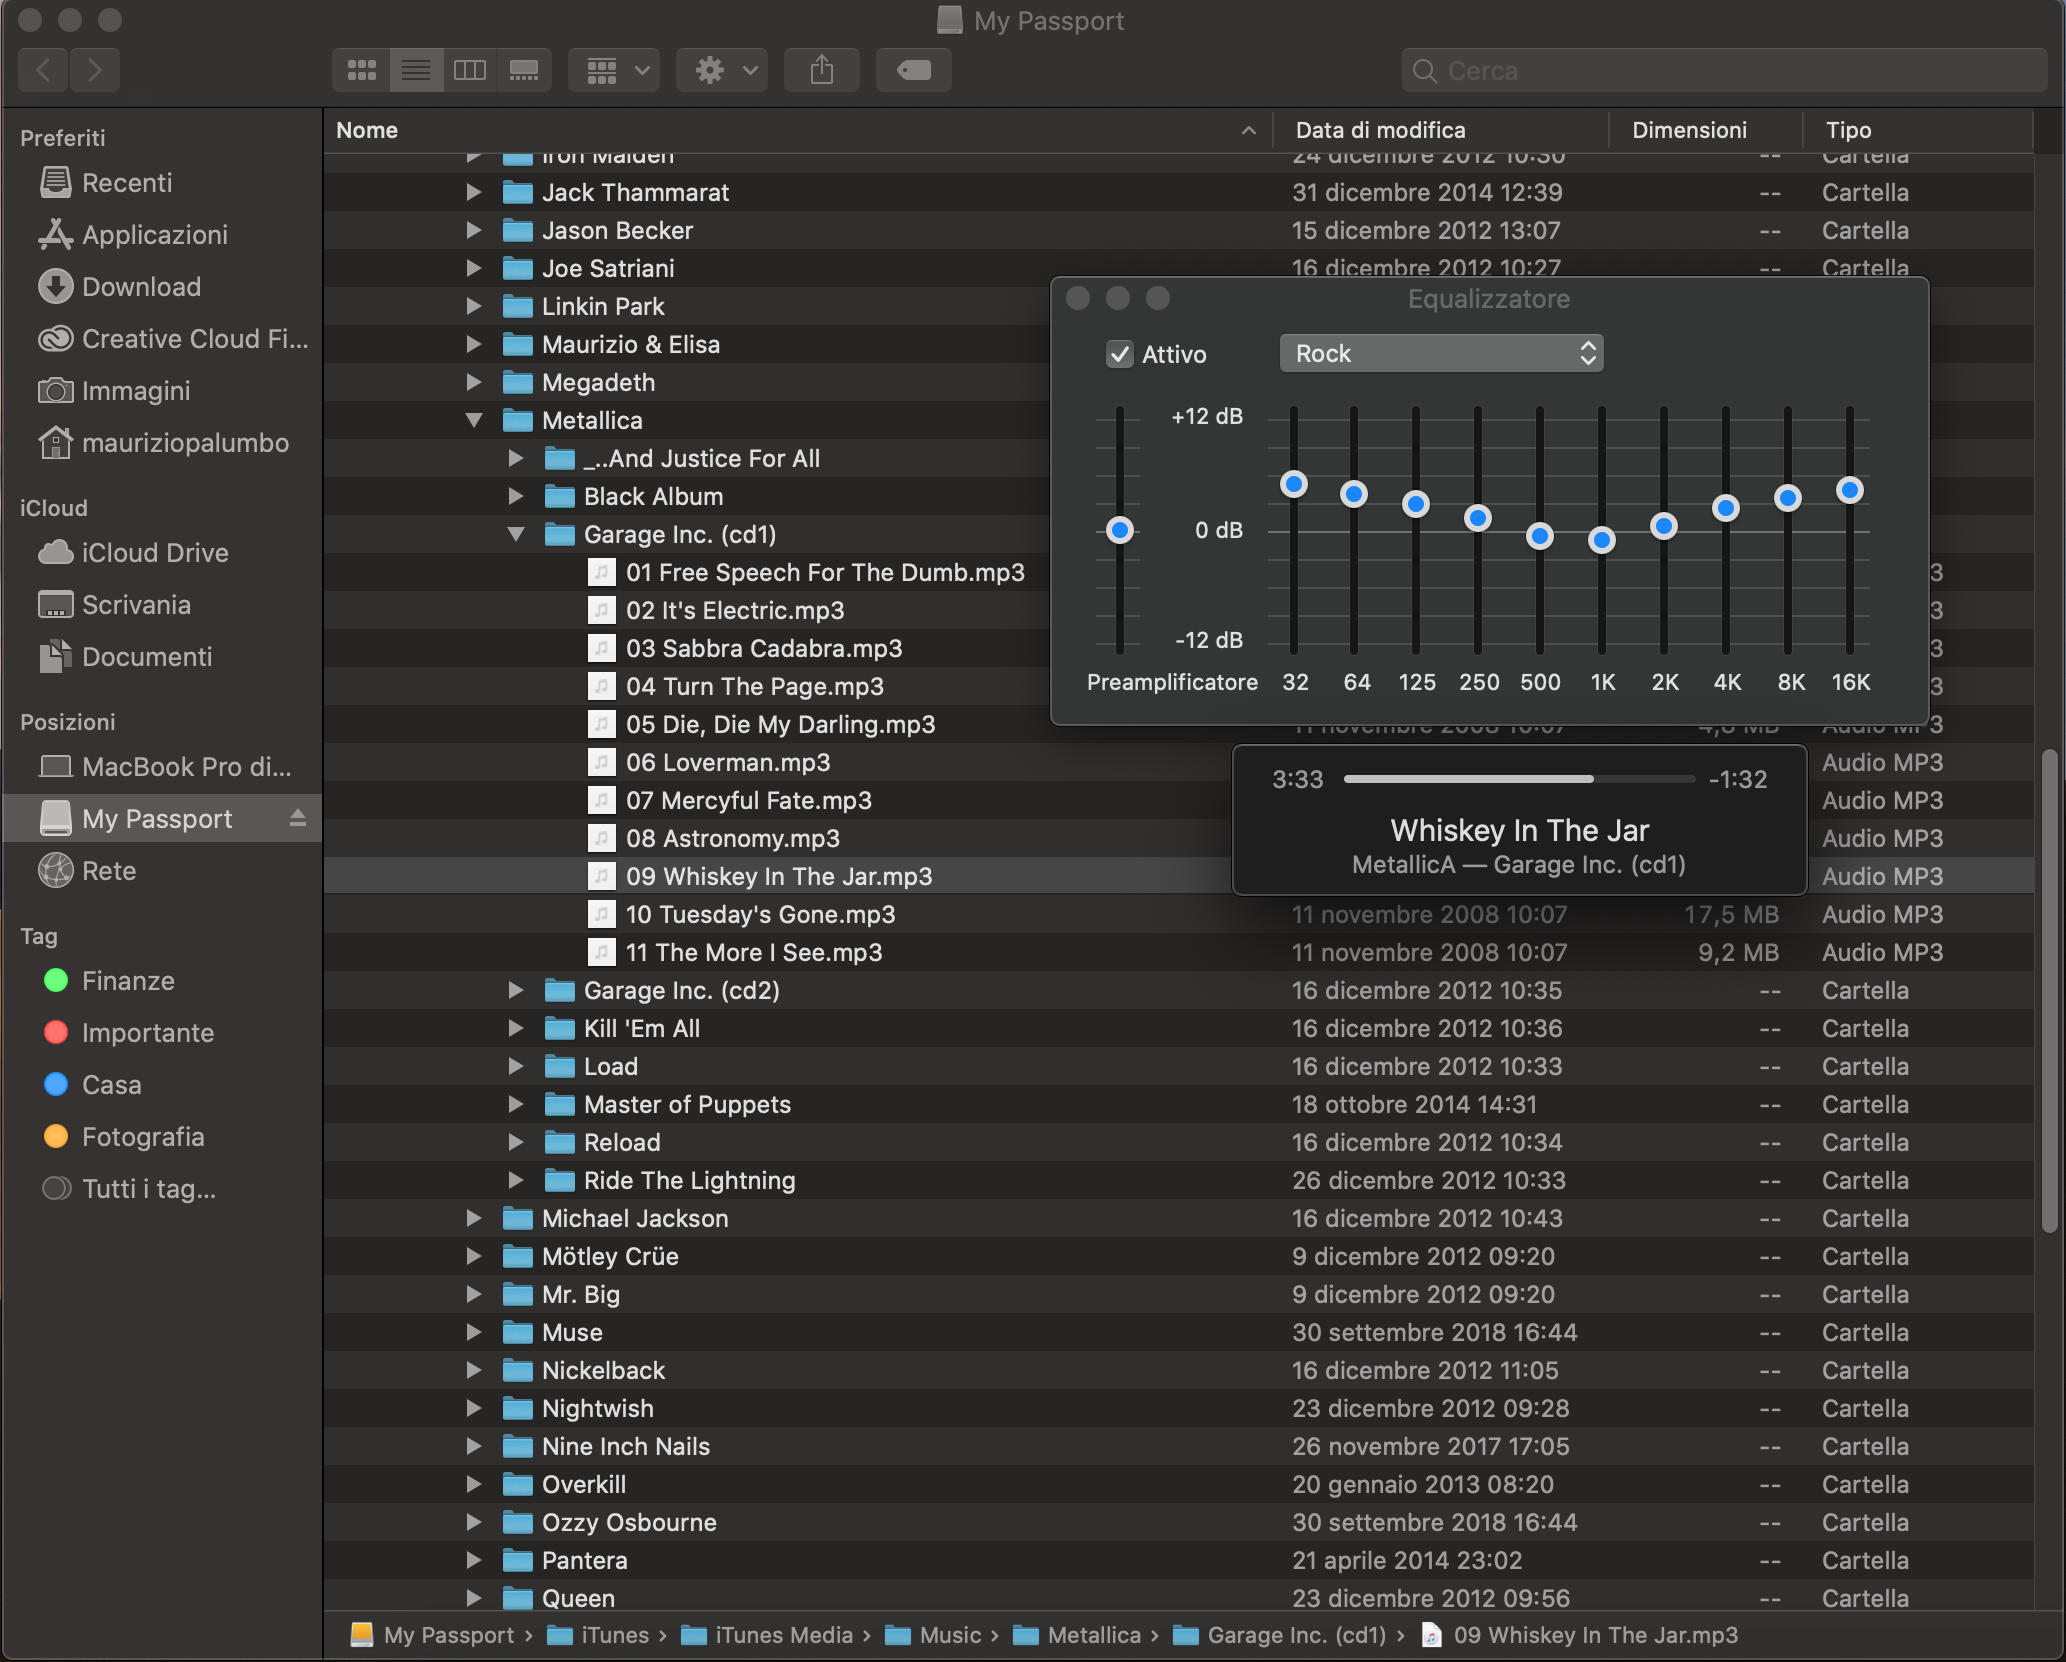Click the 1K band slider knob
Viewport: 2066px width, 1662px height.
click(1602, 540)
